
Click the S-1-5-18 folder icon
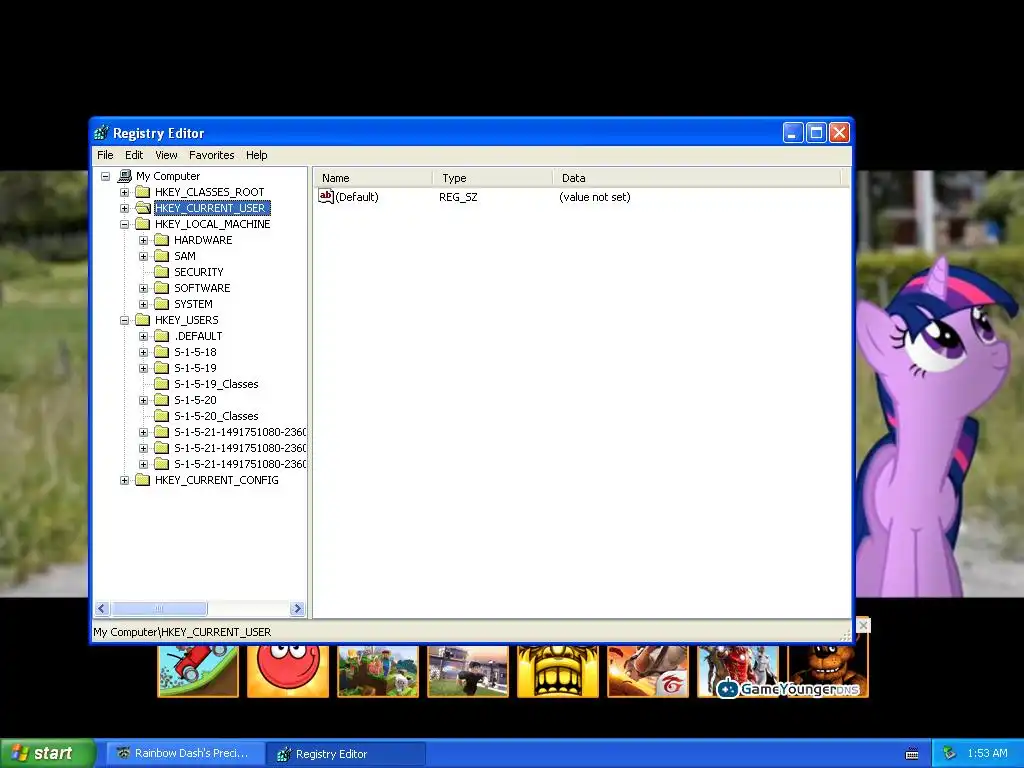[161, 352]
